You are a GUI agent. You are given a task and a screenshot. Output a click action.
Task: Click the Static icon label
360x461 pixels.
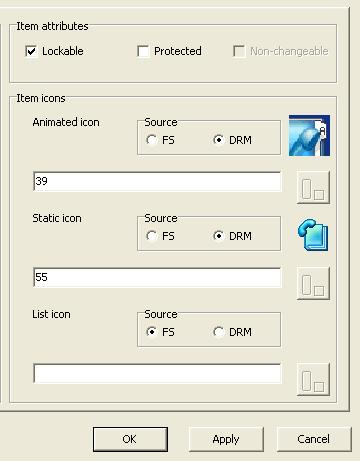(57, 218)
